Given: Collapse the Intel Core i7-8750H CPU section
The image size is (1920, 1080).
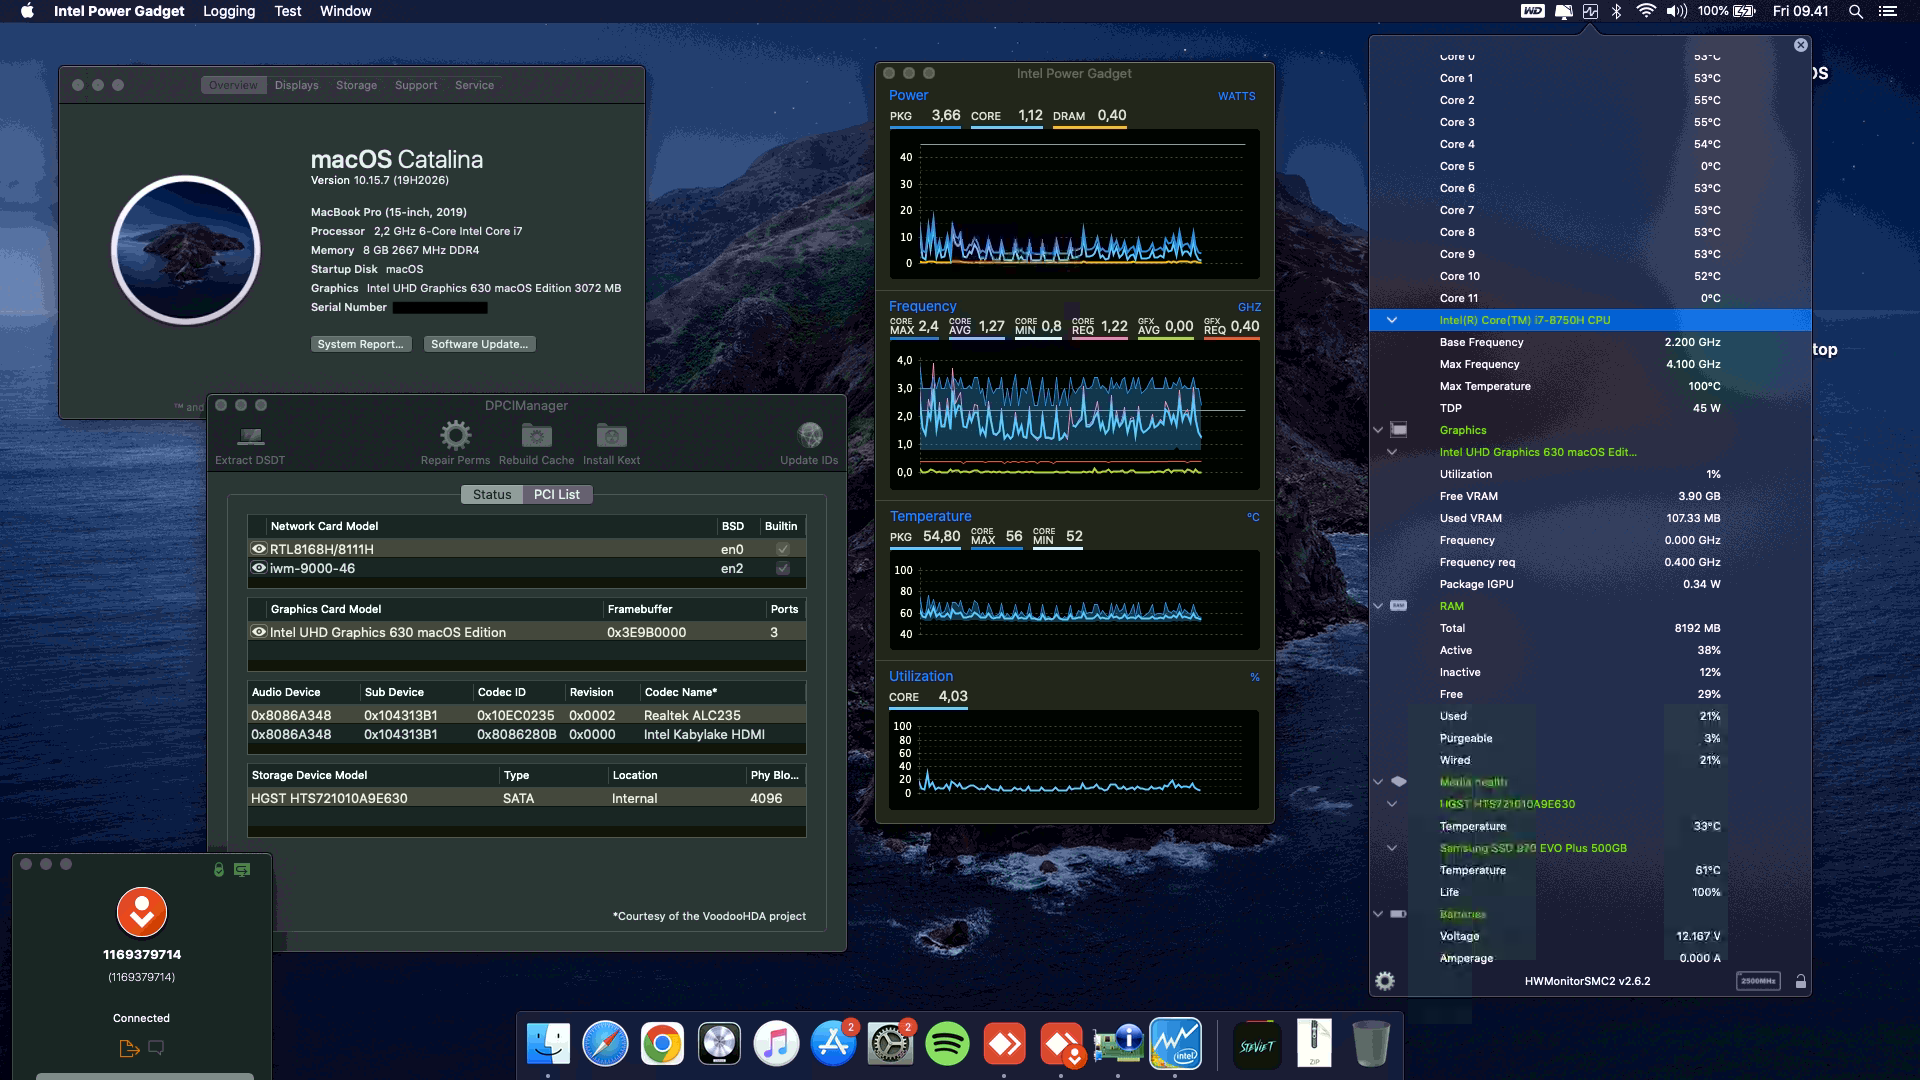Looking at the screenshot, I should tap(1391, 320).
